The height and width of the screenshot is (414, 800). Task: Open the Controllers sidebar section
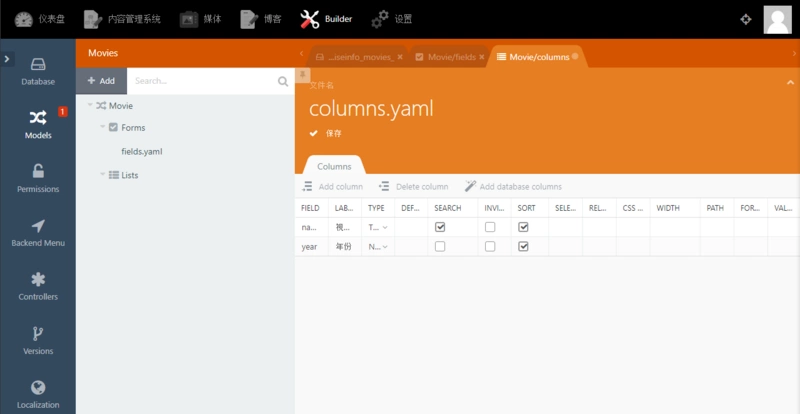click(38, 286)
